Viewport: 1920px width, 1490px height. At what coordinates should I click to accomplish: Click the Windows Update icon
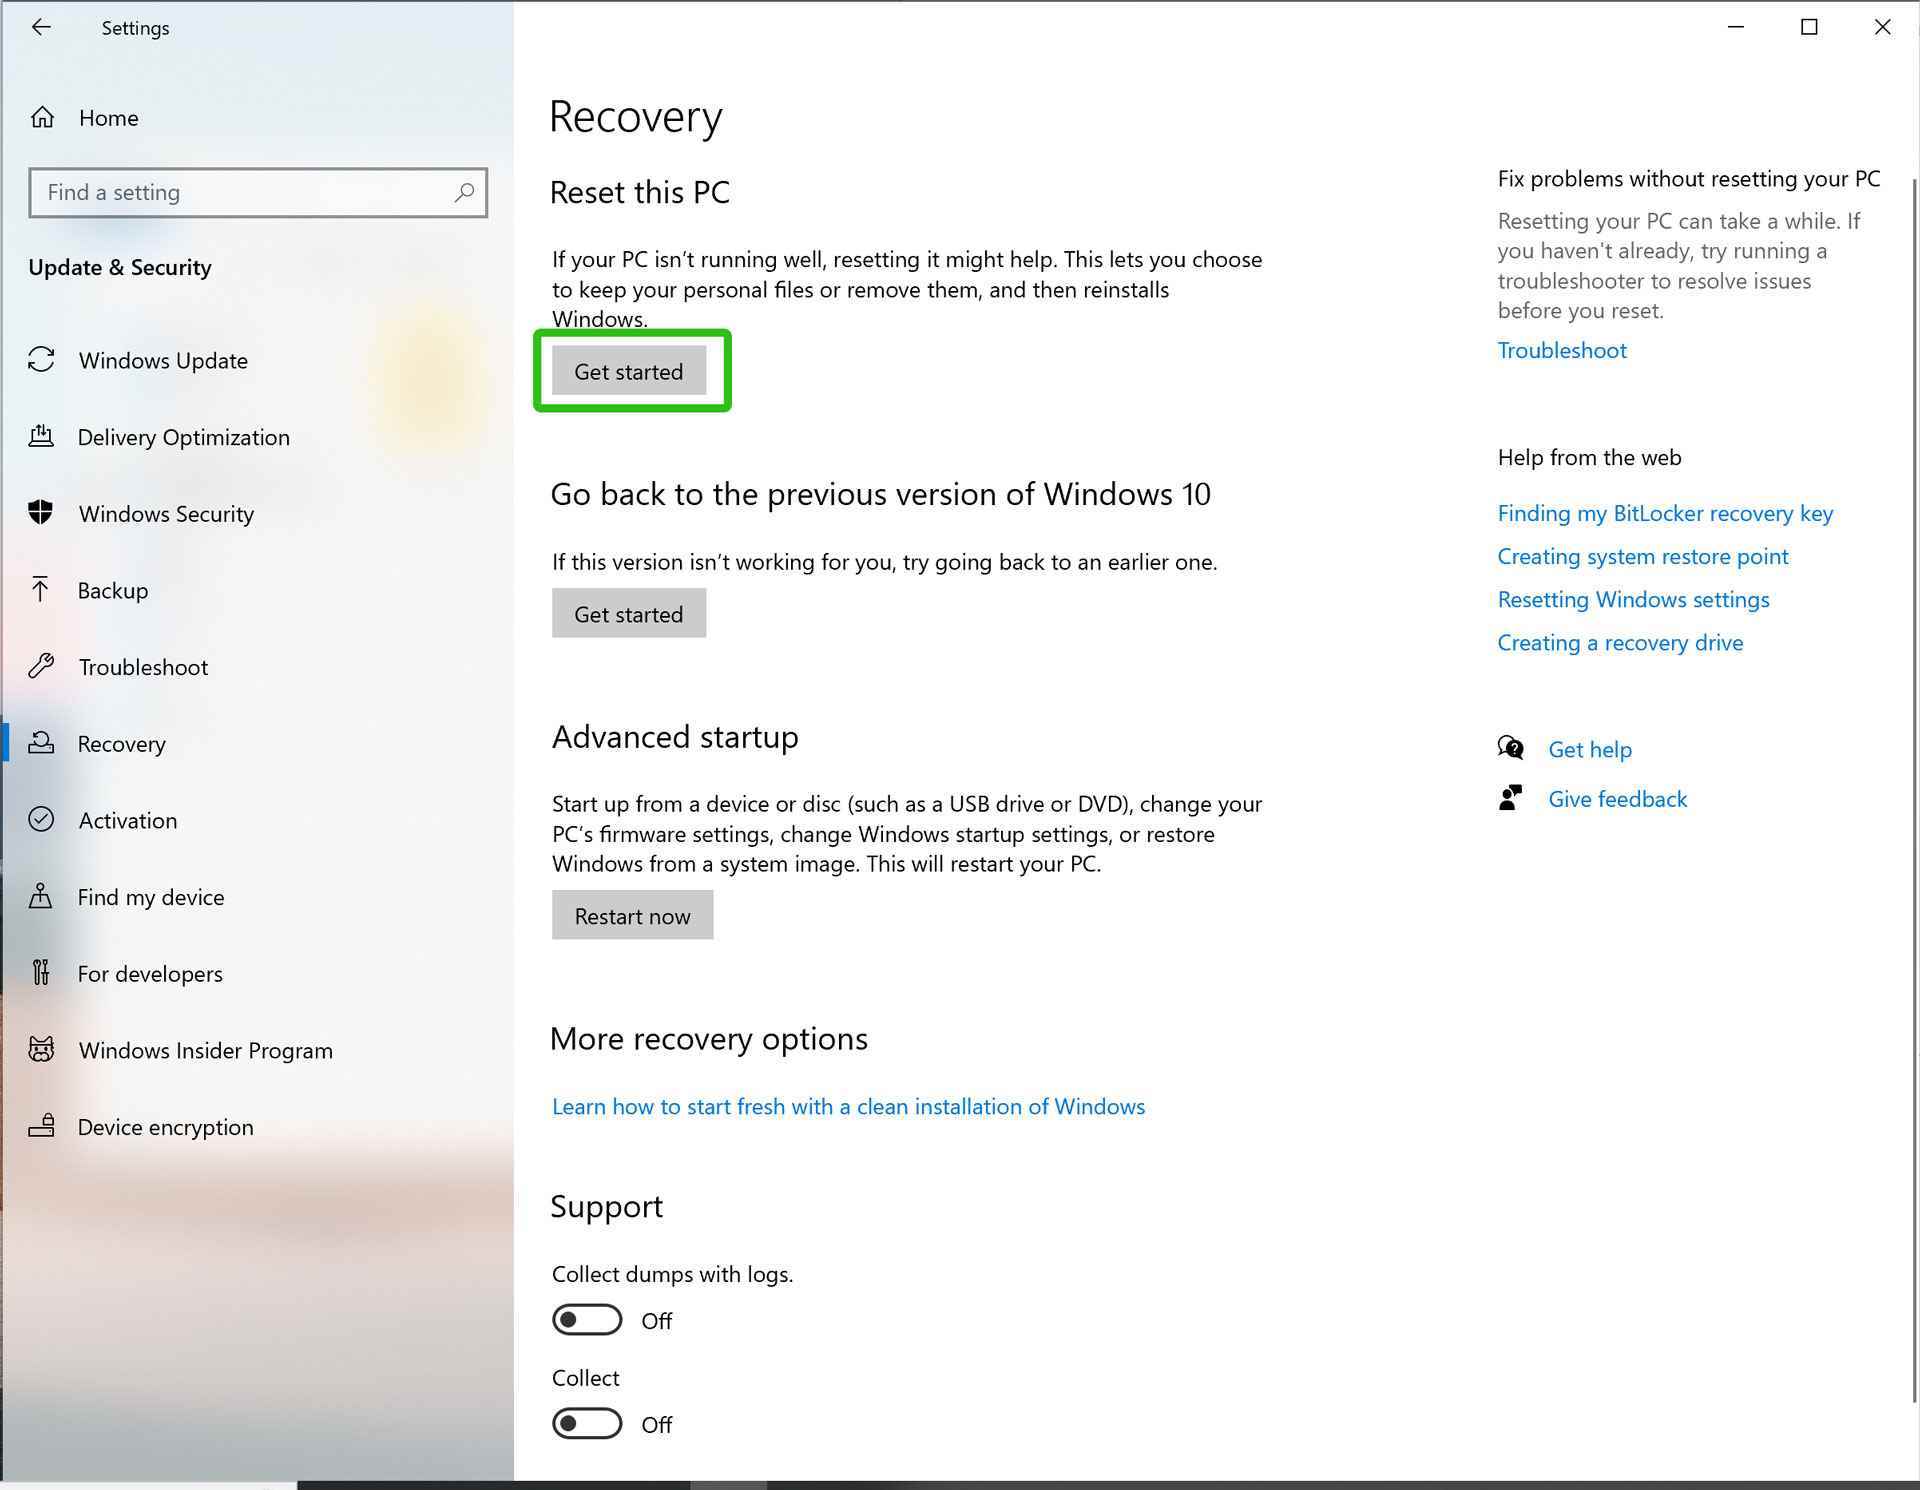click(x=44, y=360)
